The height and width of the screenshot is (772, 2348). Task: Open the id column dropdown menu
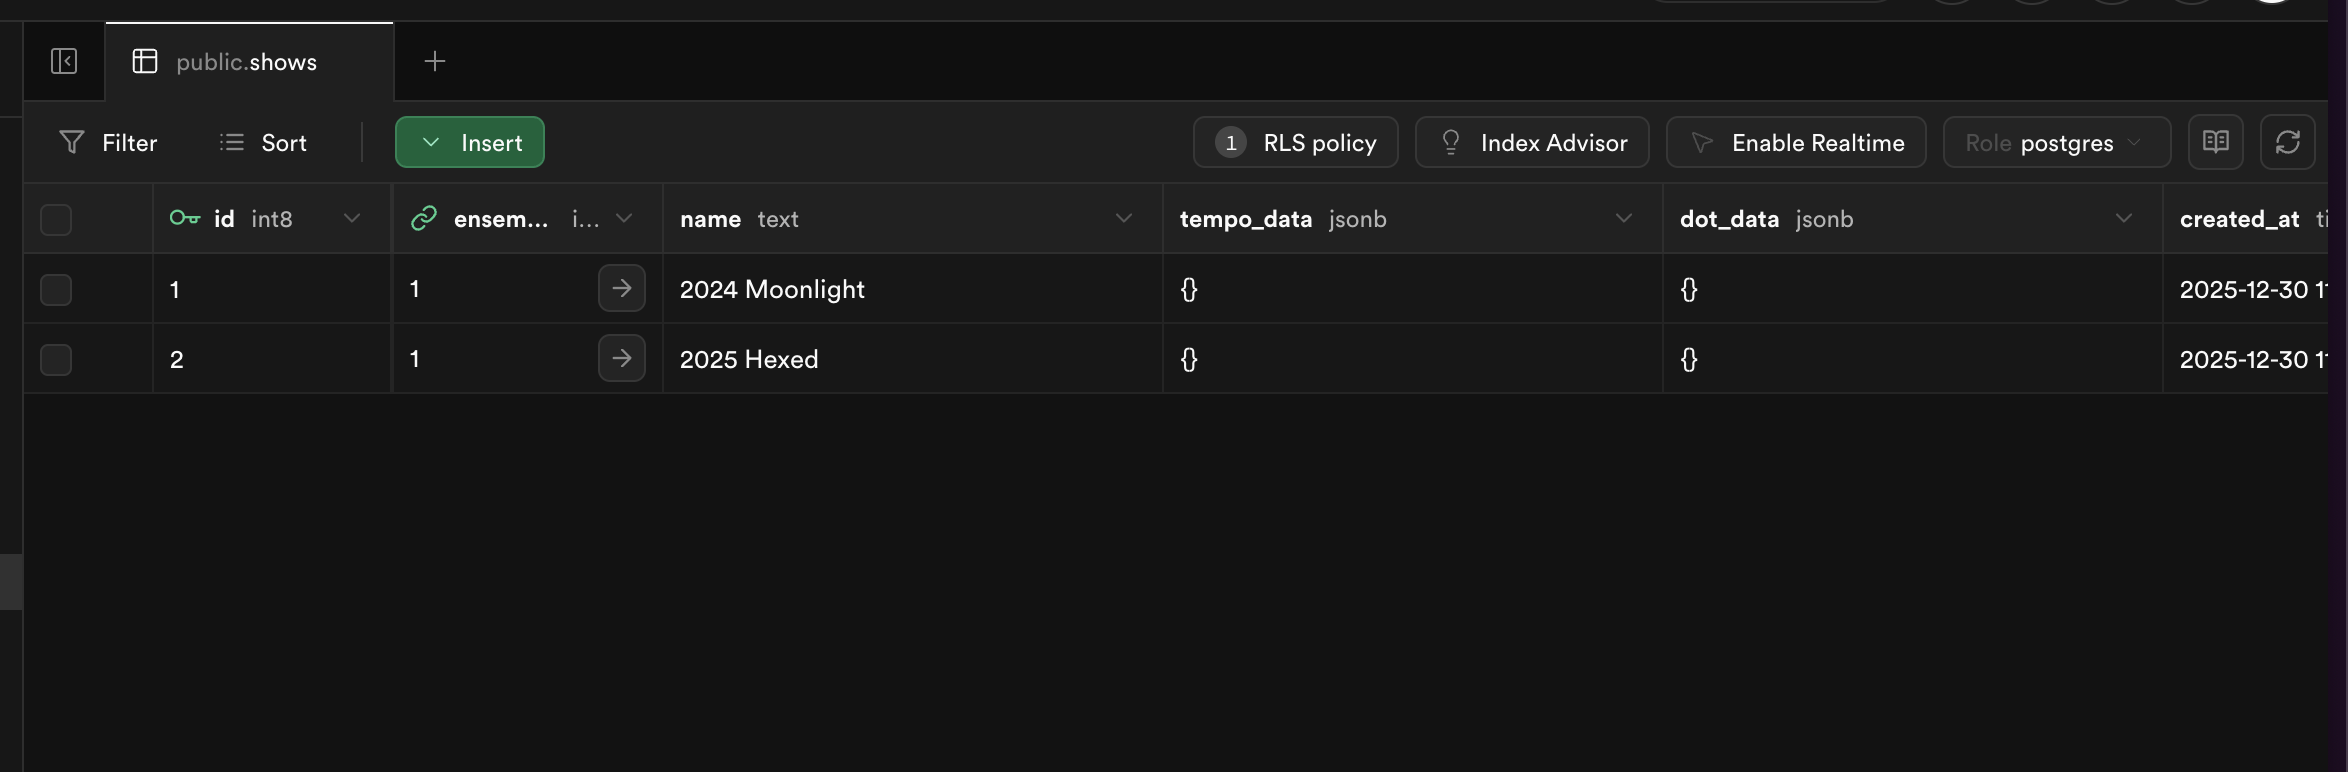coord(352,219)
